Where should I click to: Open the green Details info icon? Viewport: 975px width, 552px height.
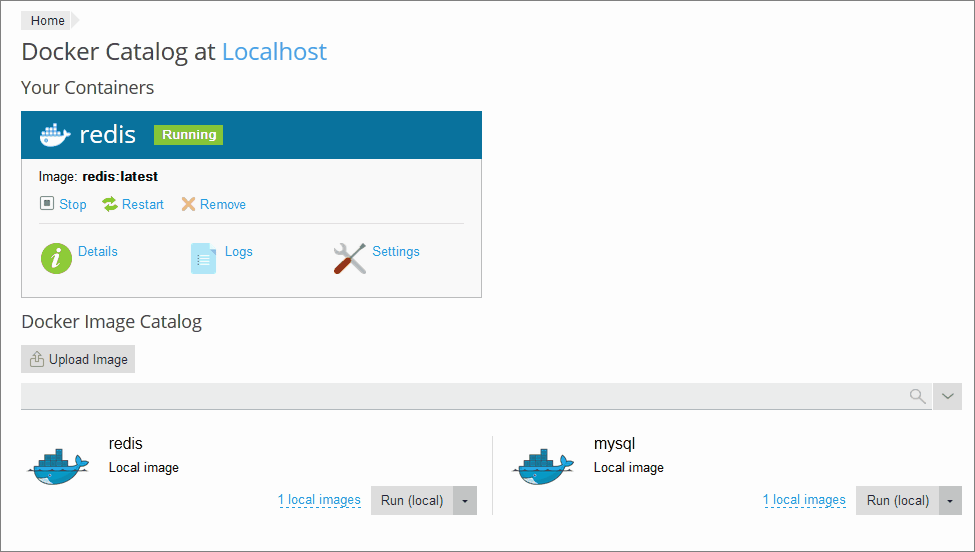(56, 257)
